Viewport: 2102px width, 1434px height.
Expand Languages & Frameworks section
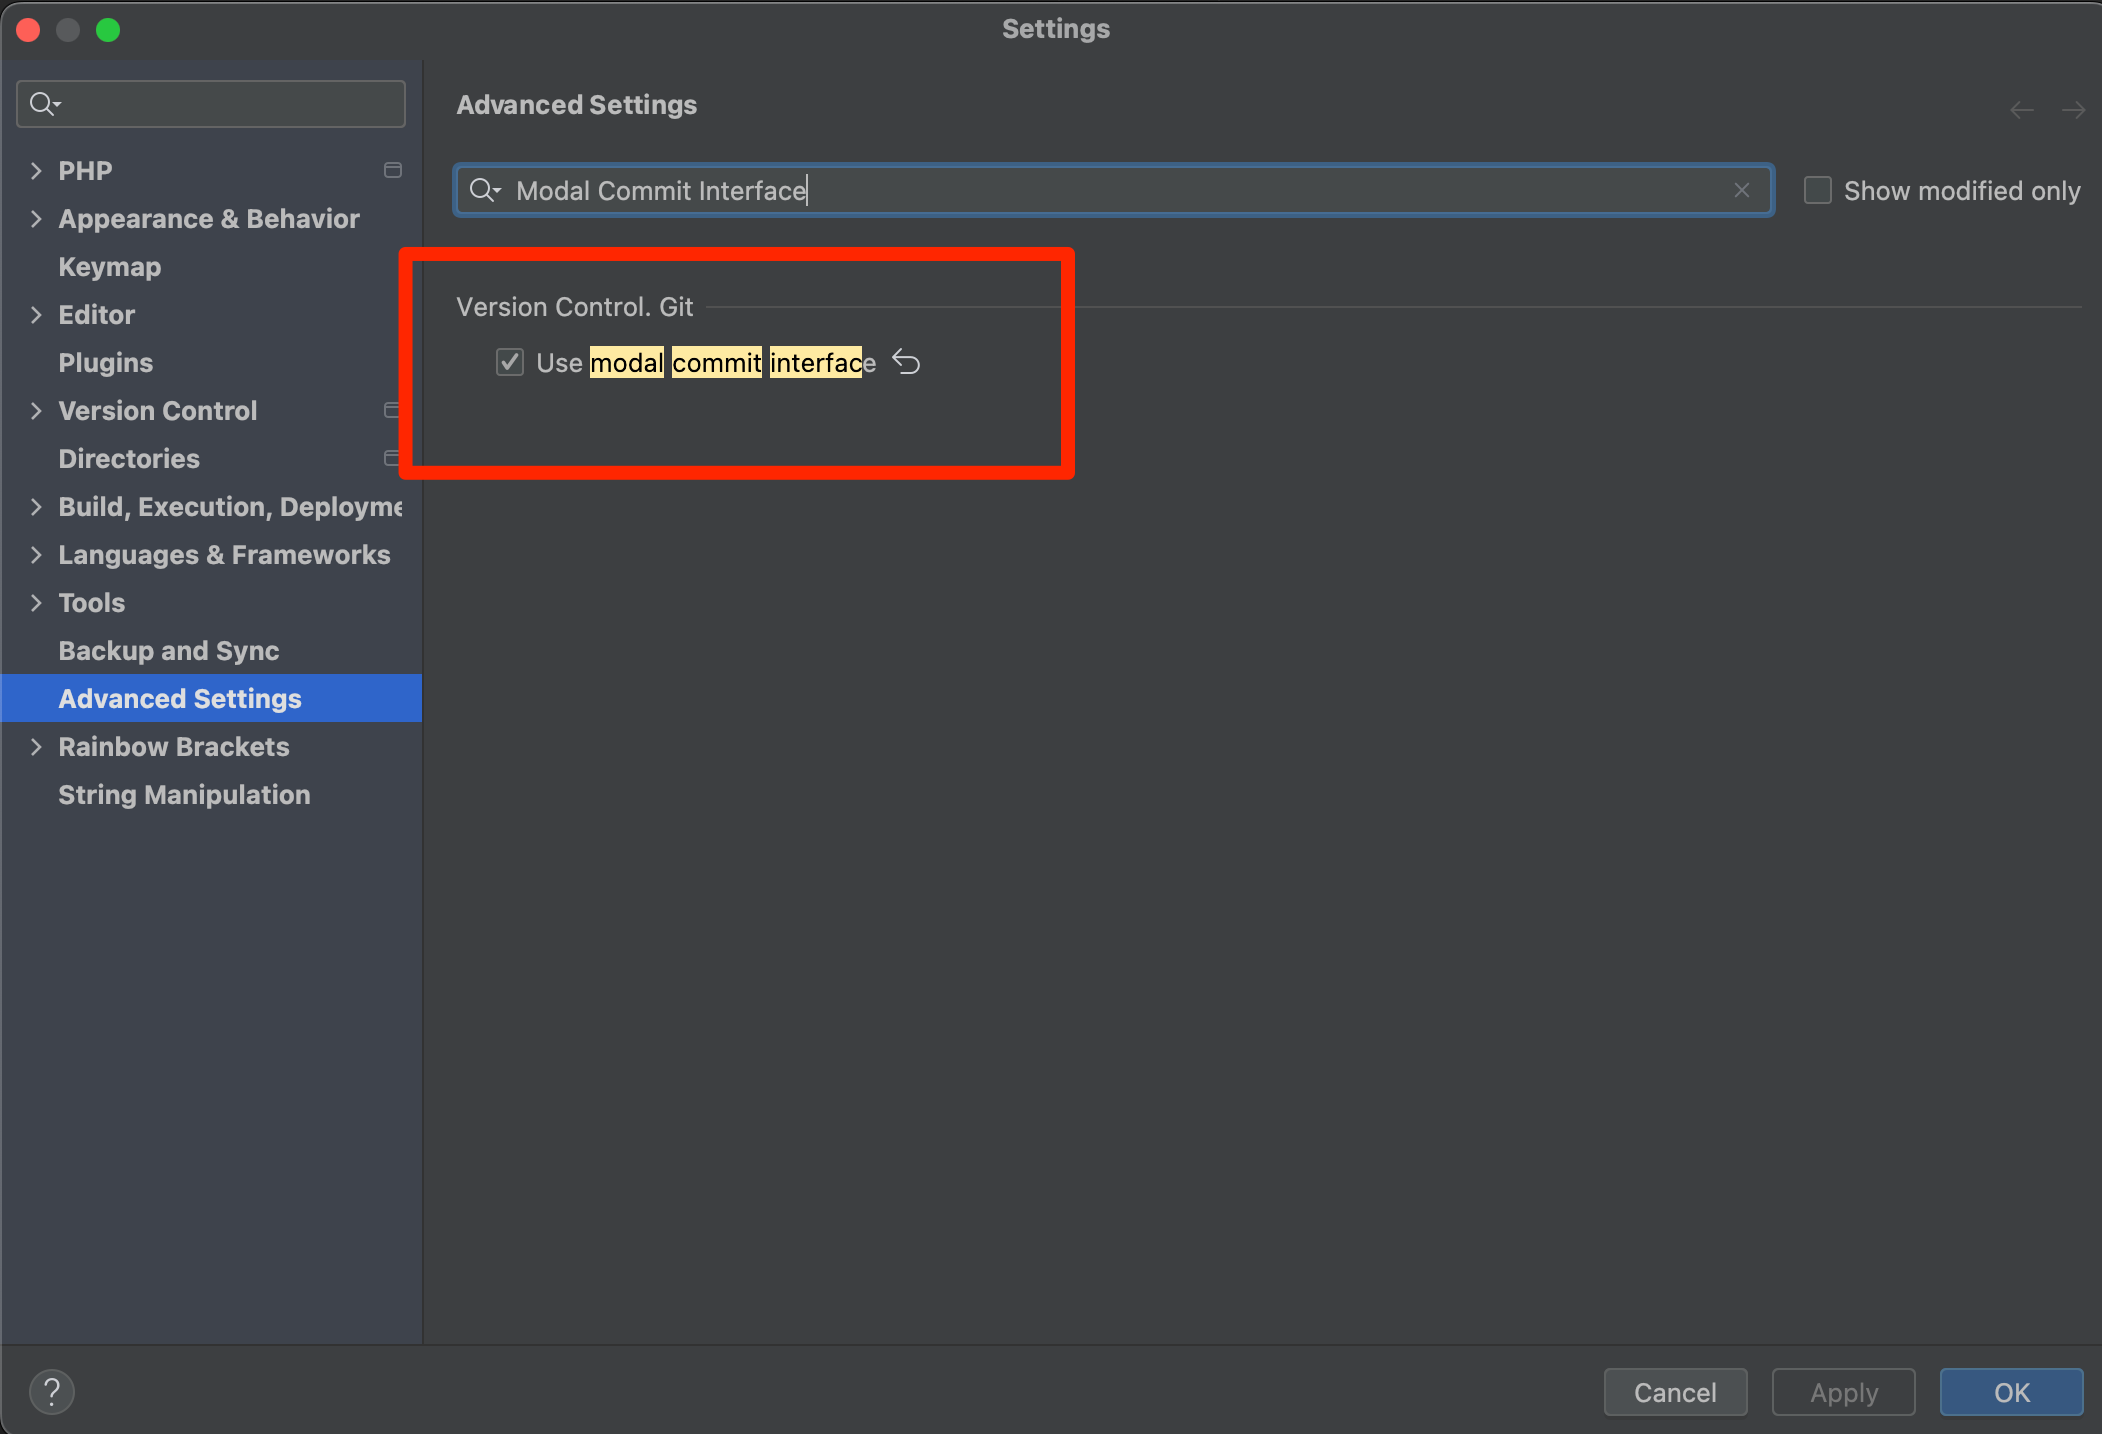tap(36, 554)
